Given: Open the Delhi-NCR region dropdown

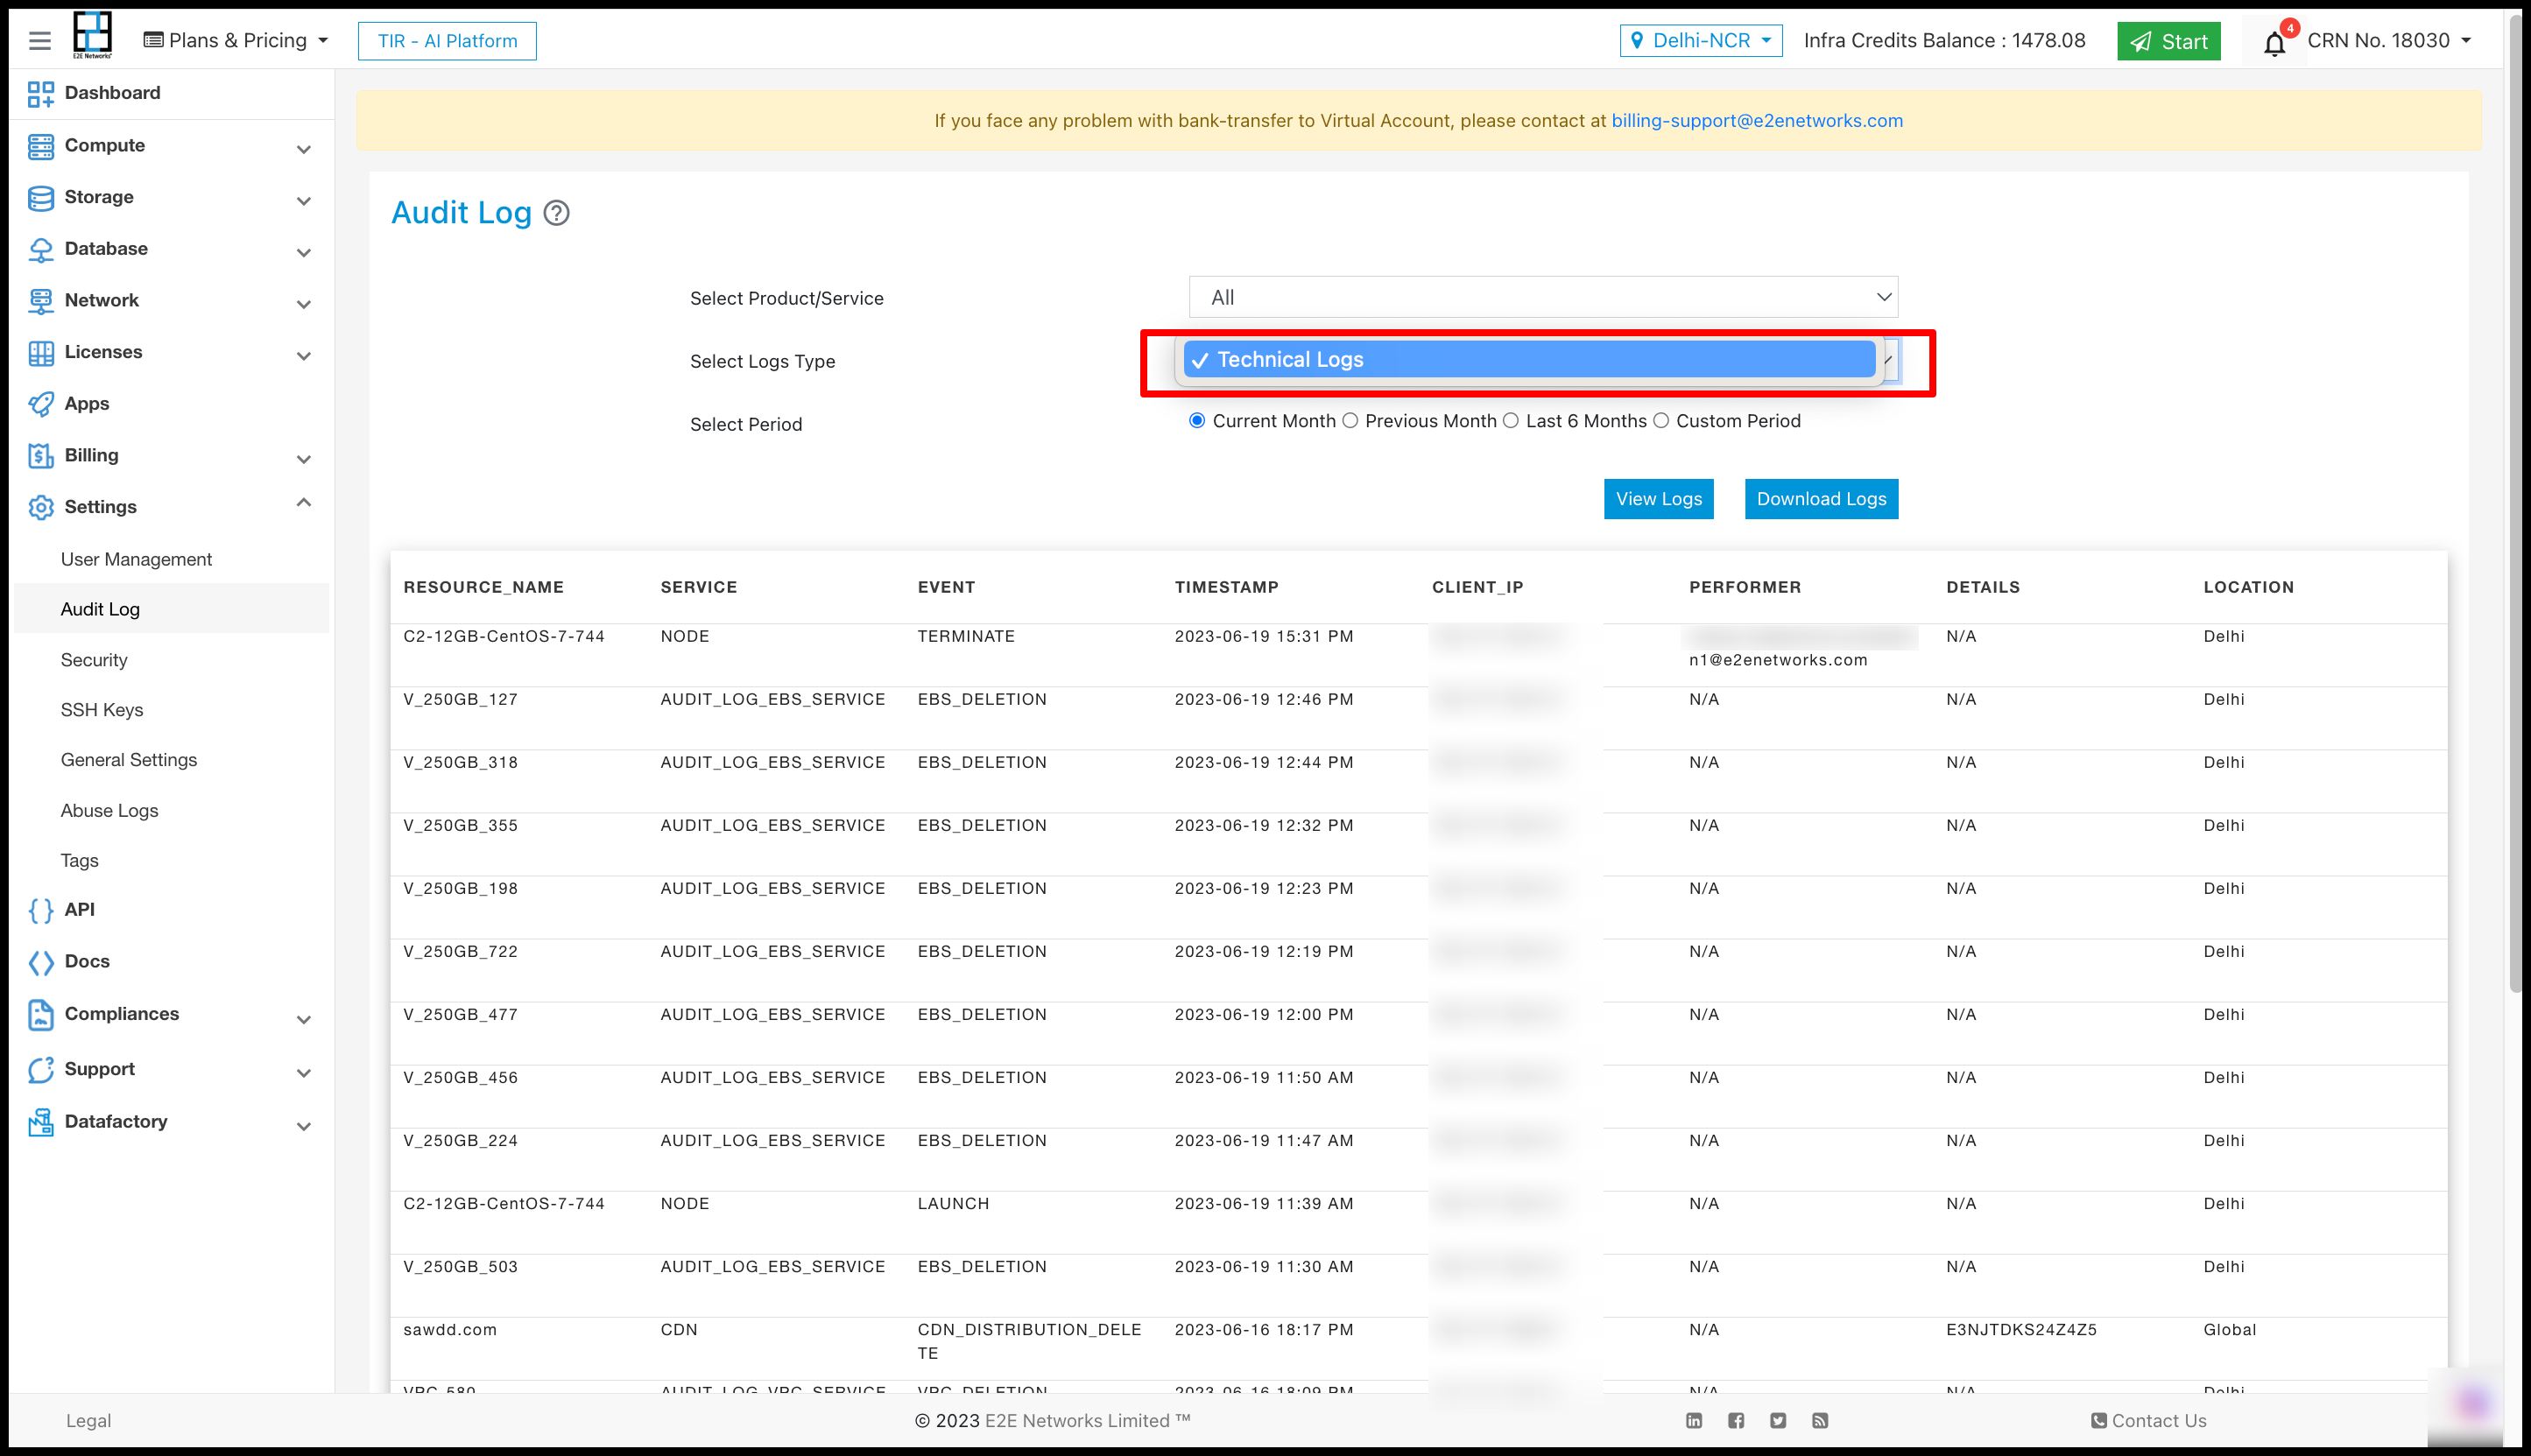Looking at the screenshot, I should coord(1700,41).
